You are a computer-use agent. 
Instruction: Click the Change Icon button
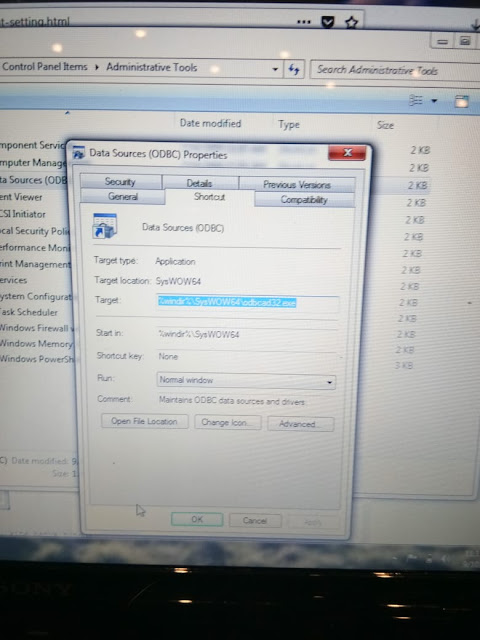(x=227, y=422)
